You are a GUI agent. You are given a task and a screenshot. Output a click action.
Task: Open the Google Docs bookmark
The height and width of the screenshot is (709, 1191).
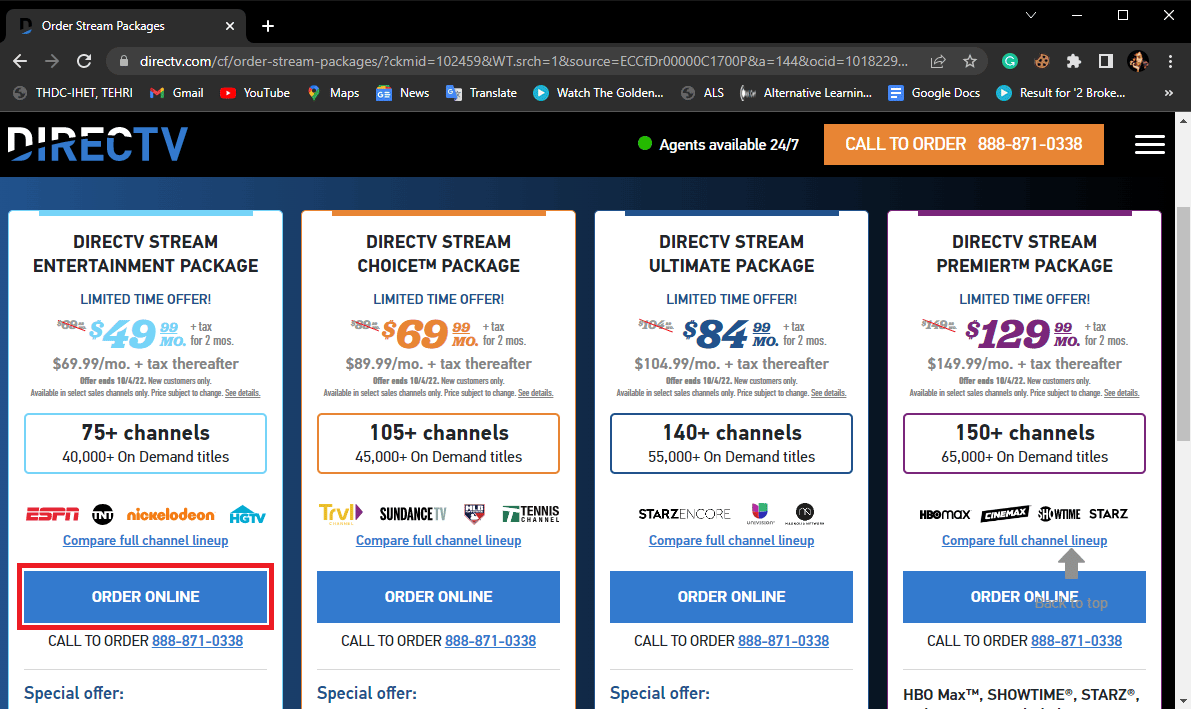[x=934, y=93]
